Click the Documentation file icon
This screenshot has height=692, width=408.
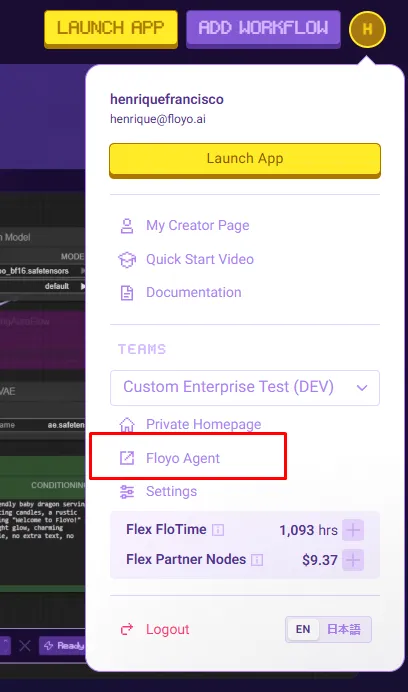127,293
